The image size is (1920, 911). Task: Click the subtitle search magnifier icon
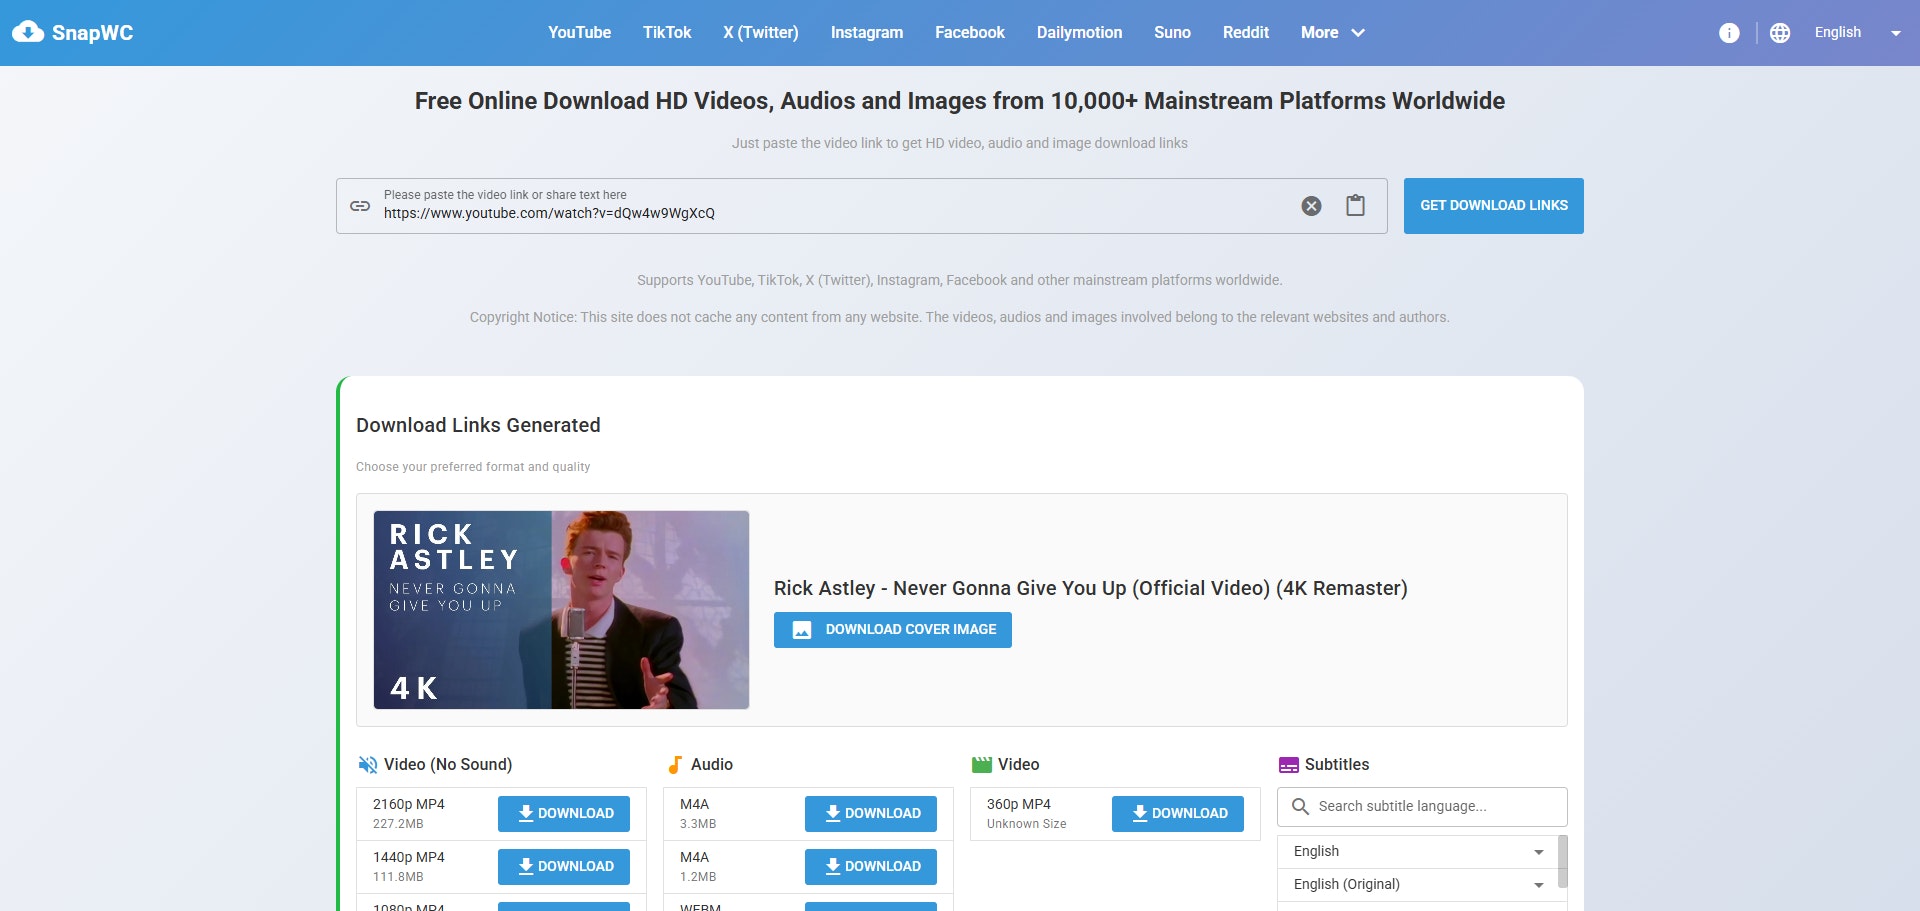(1300, 806)
